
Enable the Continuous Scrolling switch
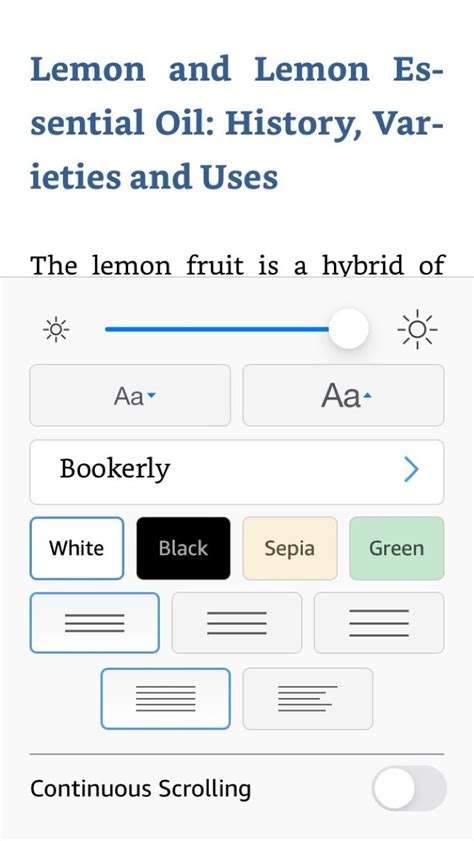click(x=410, y=788)
